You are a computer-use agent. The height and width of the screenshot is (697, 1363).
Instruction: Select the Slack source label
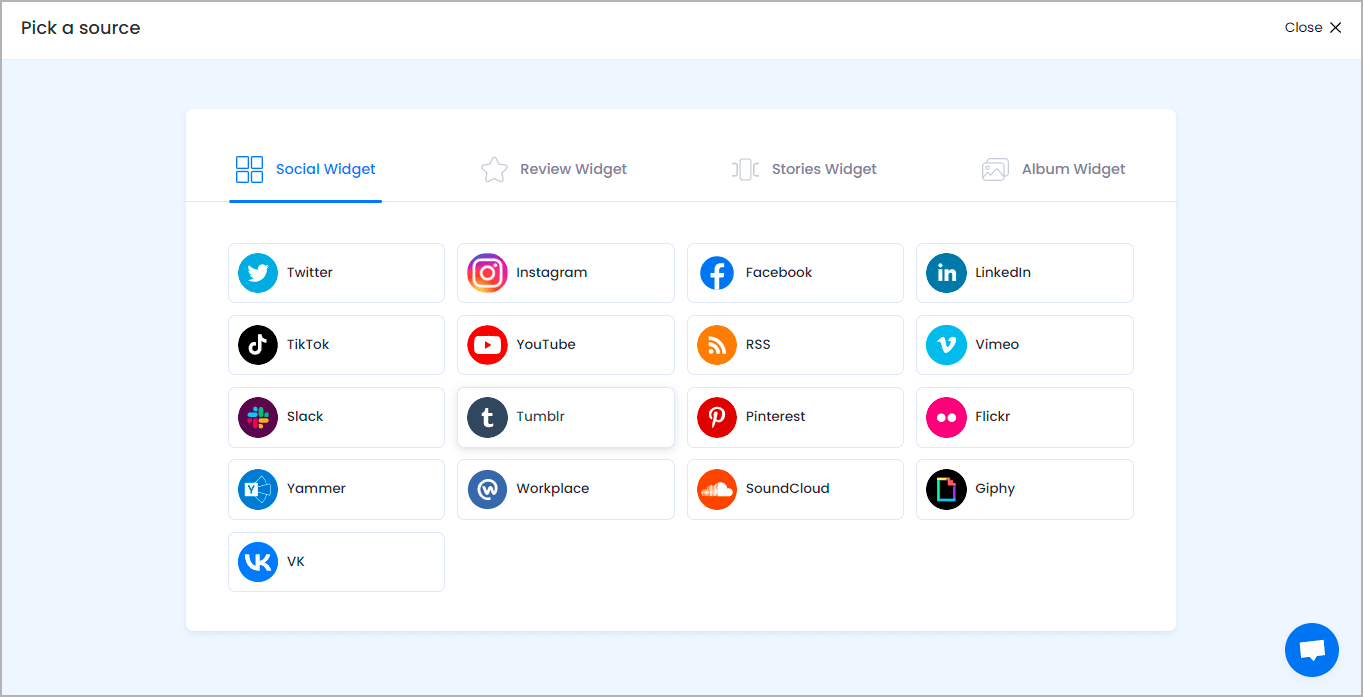(x=305, y=417)
